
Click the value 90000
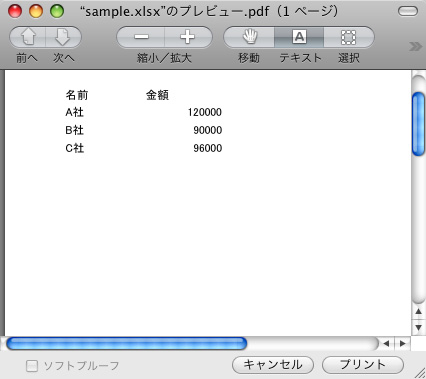(x=208, y=130)
